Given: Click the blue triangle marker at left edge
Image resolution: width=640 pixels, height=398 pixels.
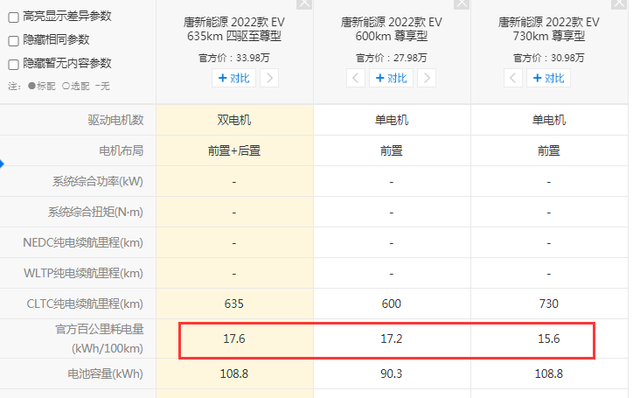Looking at the screenshot, I should tap(2, 164).
